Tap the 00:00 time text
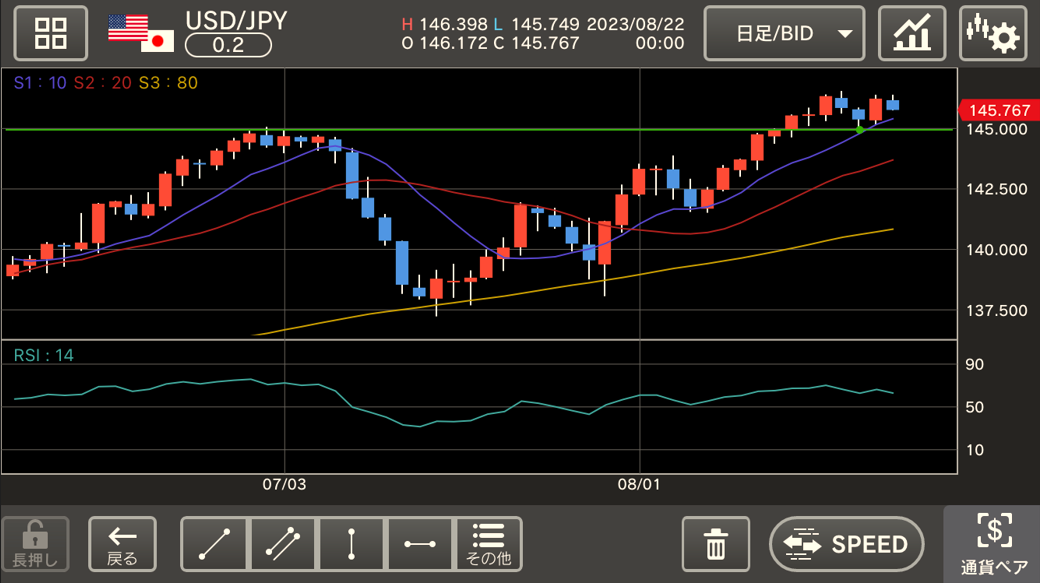The height and width of the screenshot is (583, 1040). [659, 43]
